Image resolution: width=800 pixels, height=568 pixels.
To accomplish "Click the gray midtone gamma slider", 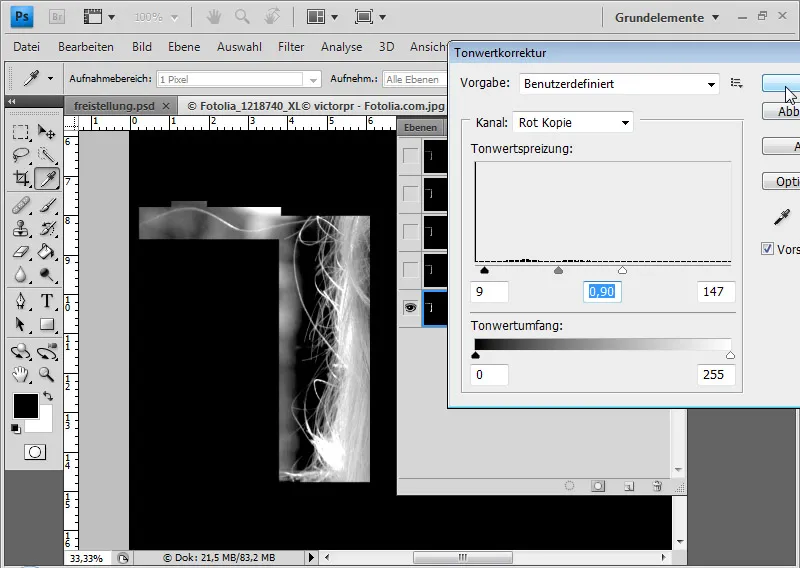I will click(559, 270).
